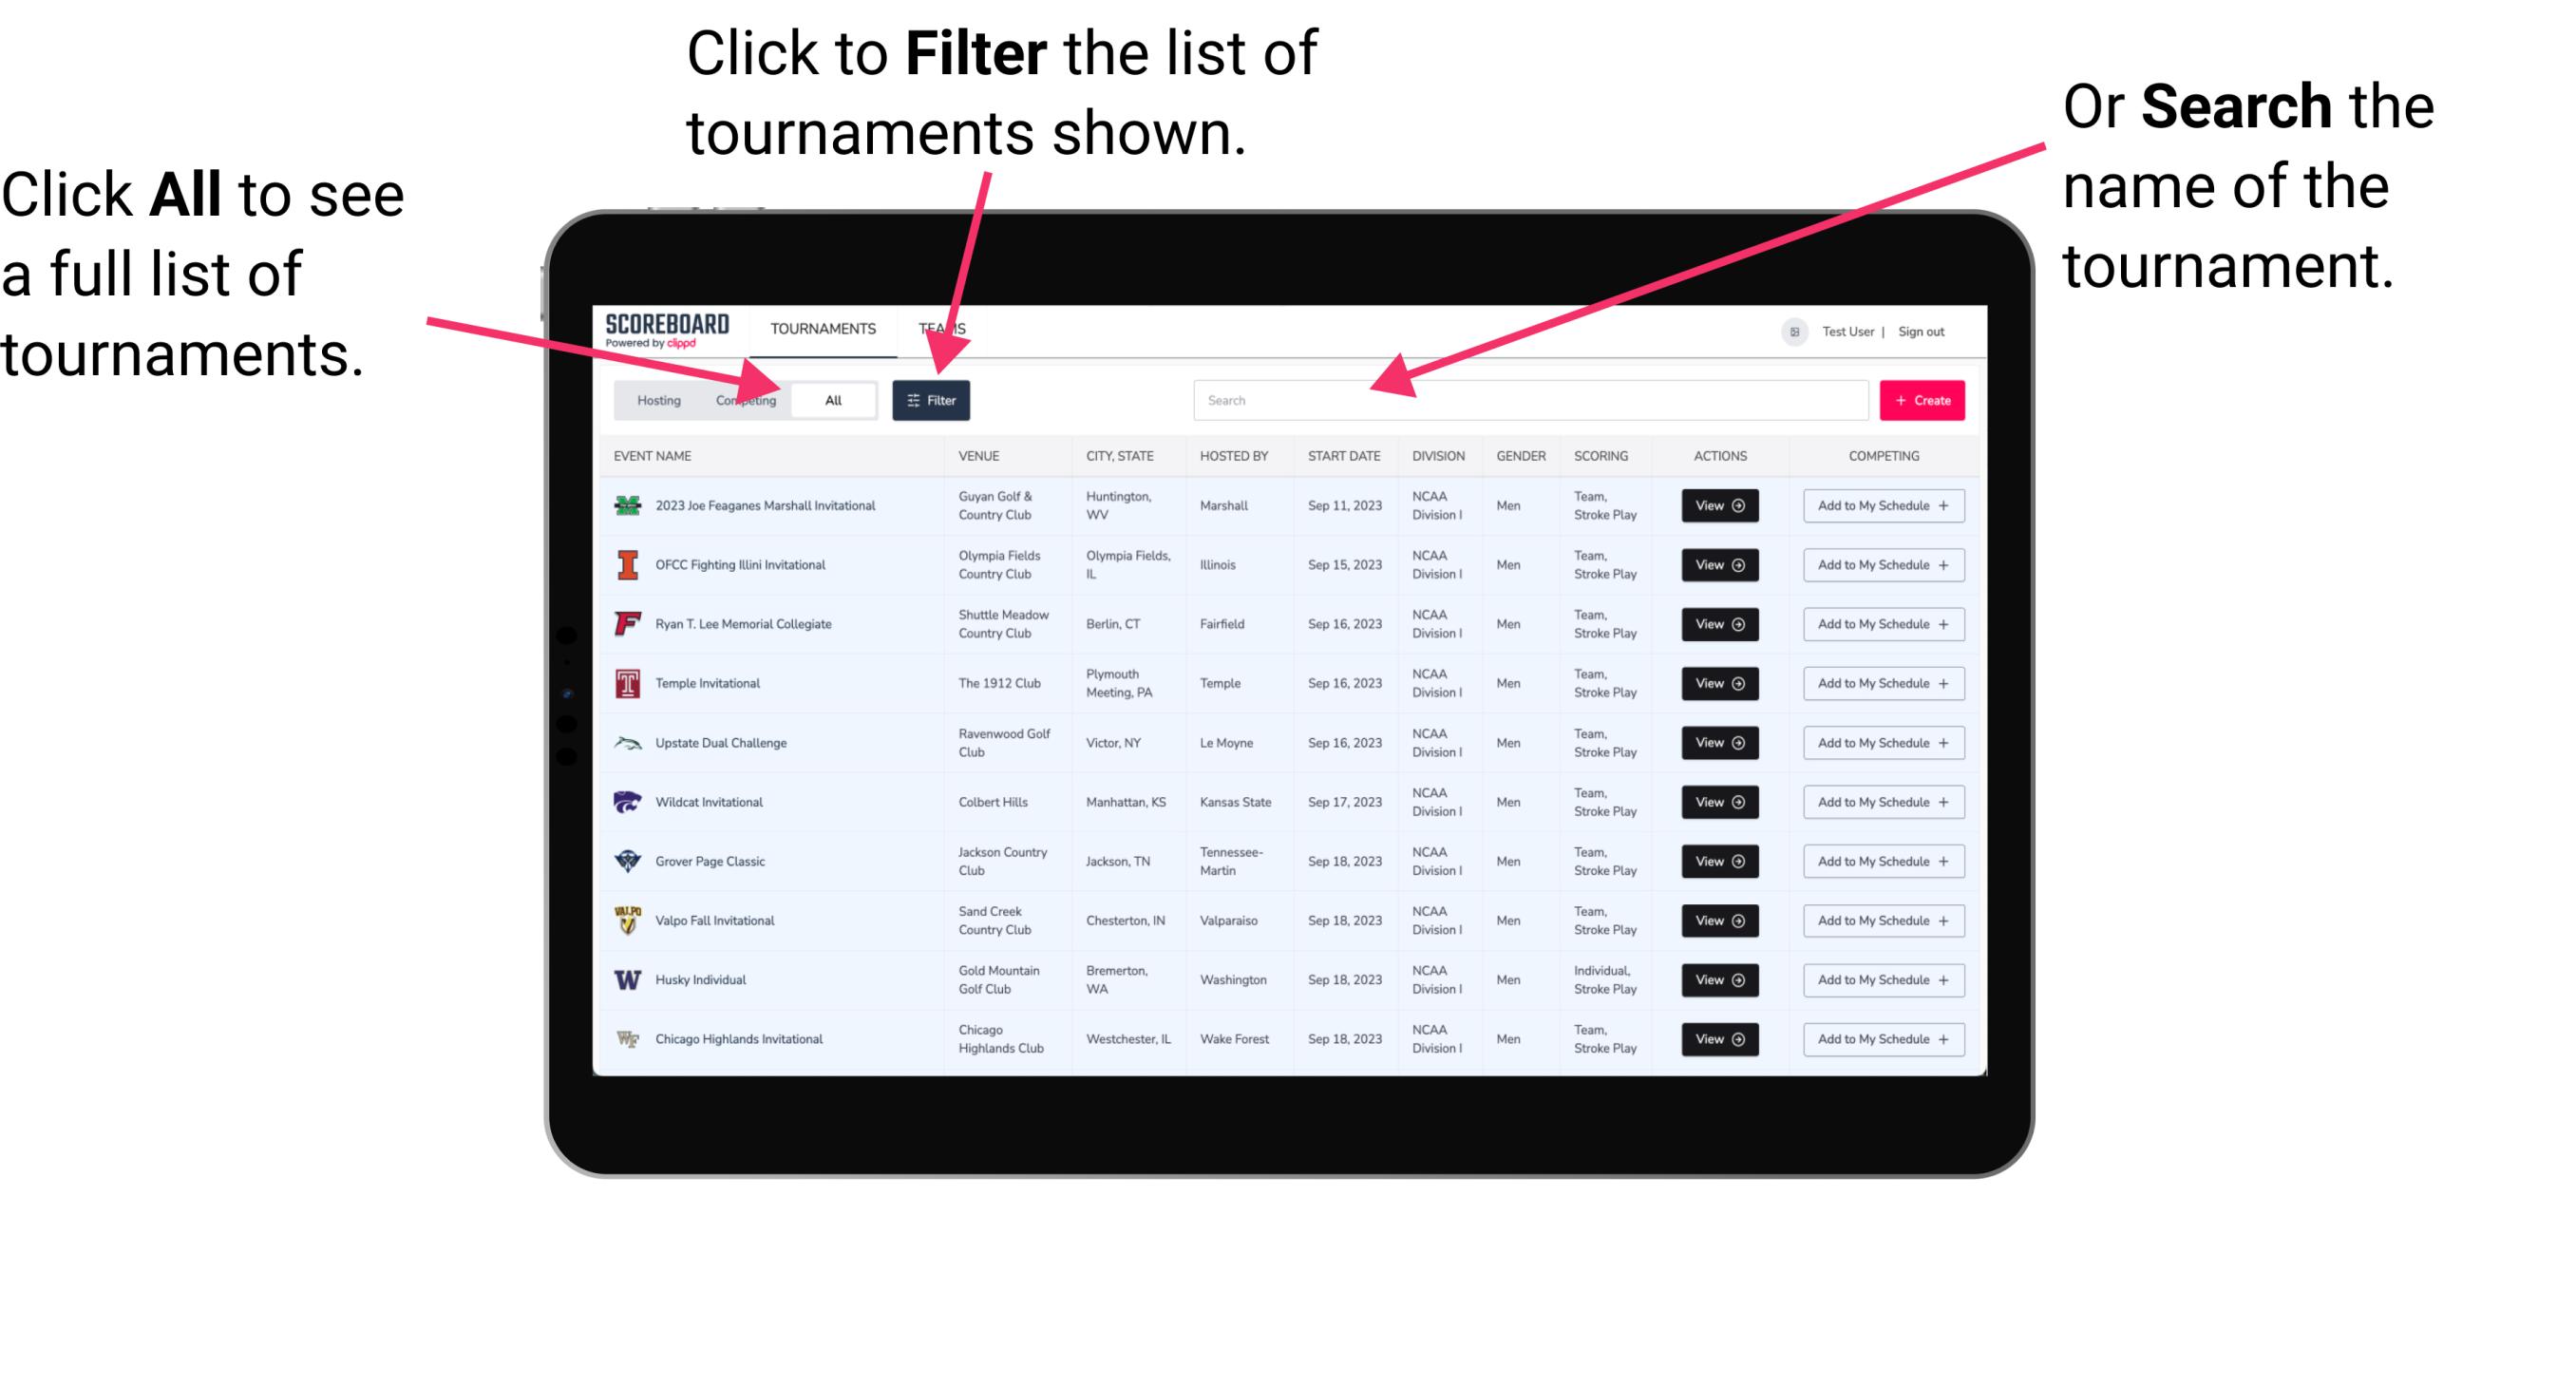Expand the DIVISION column sorter
This screenshot has height=1386, width=2576.
(x=1440, y=458)
